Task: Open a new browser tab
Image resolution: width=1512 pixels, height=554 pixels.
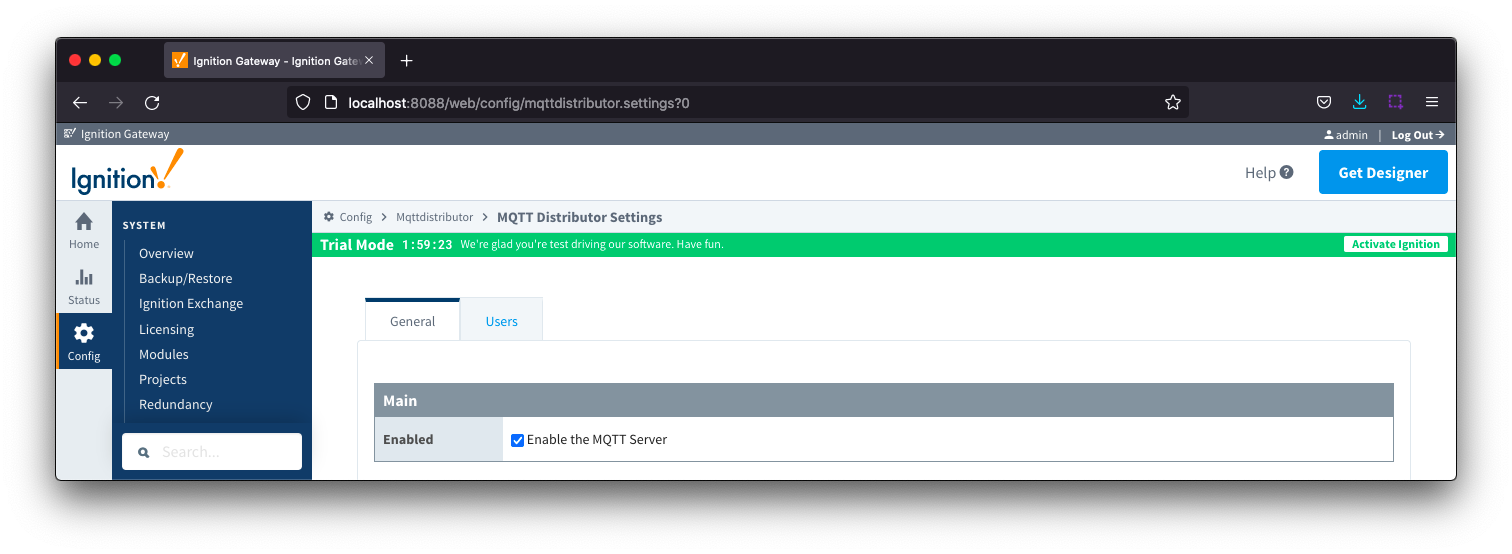Action: [406, 61]
